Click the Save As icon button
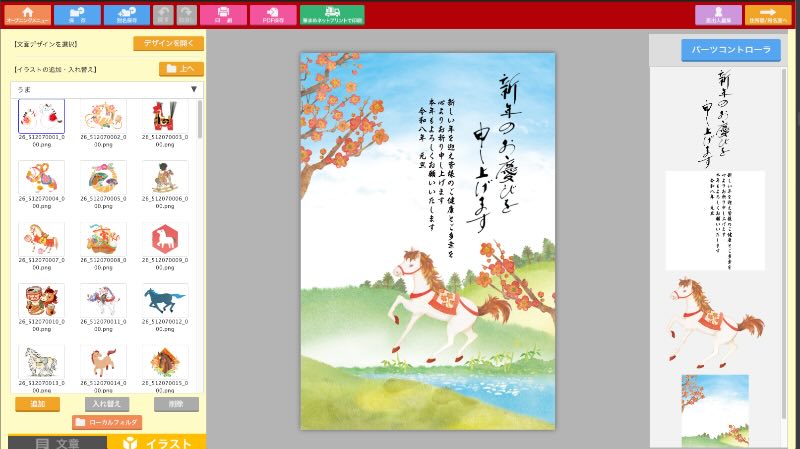Screen dimensions: 800x449 (126, 14)
